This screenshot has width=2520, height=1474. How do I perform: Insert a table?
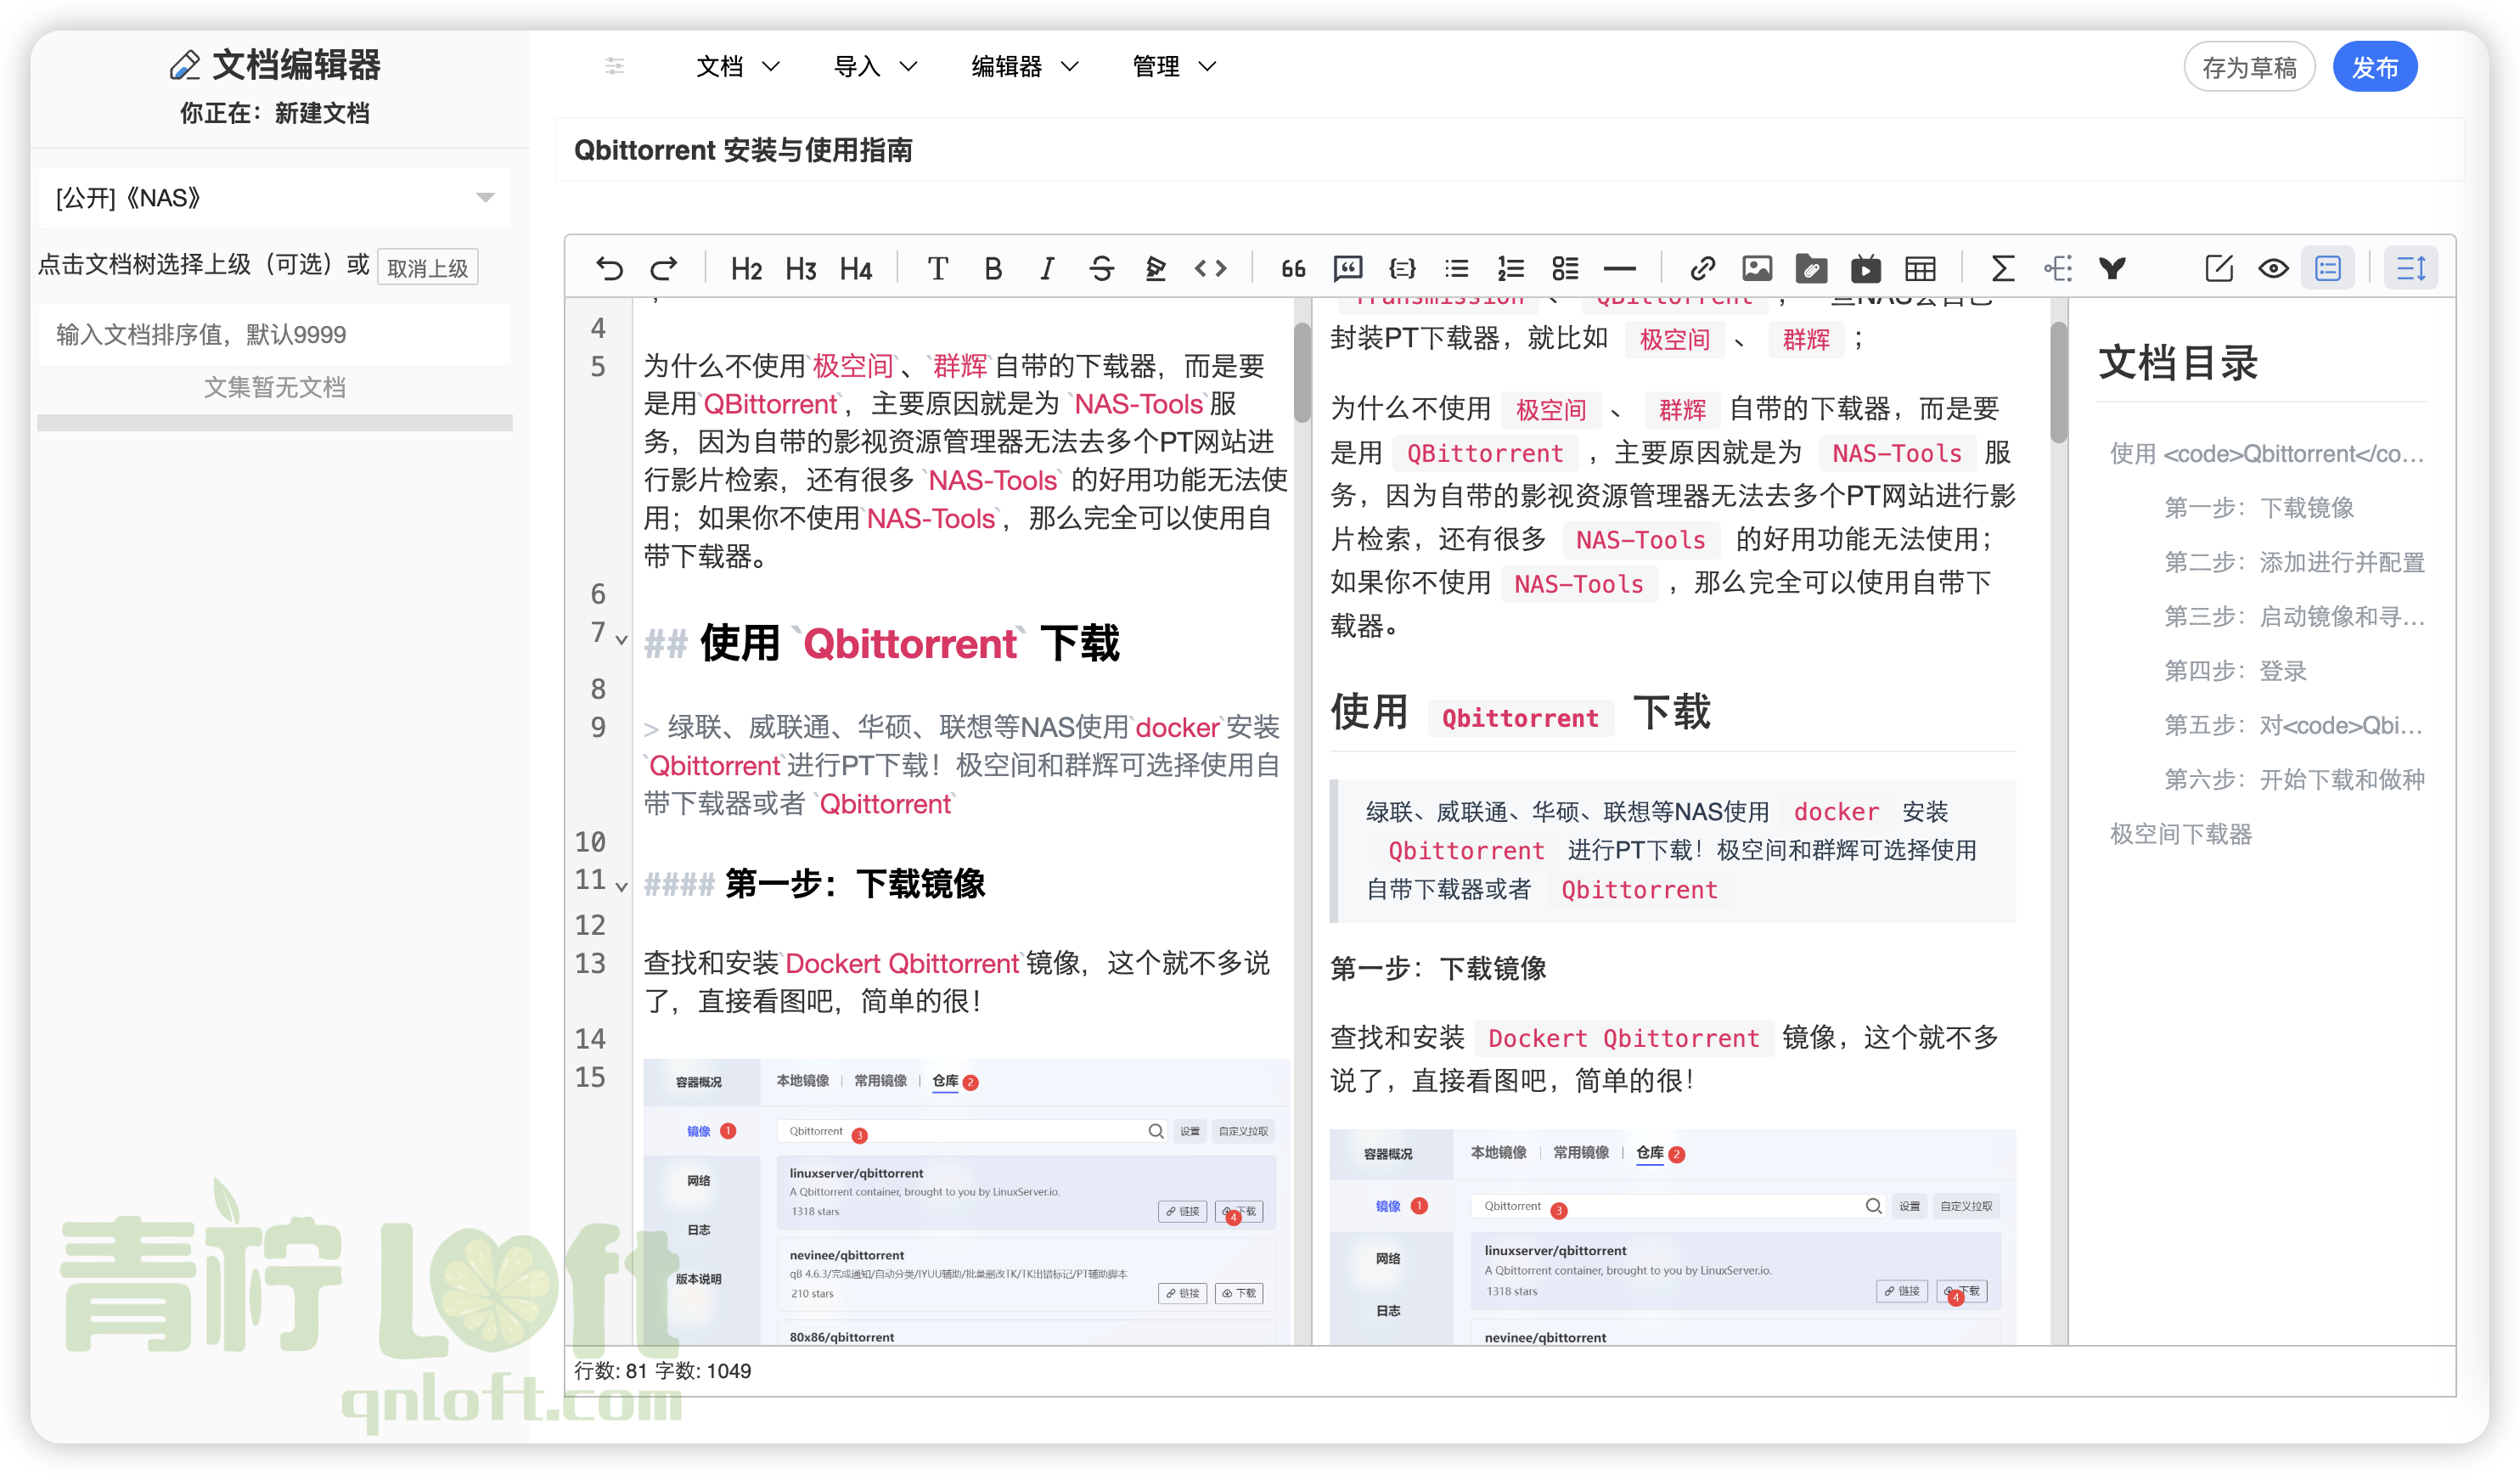pos(1920,268)
